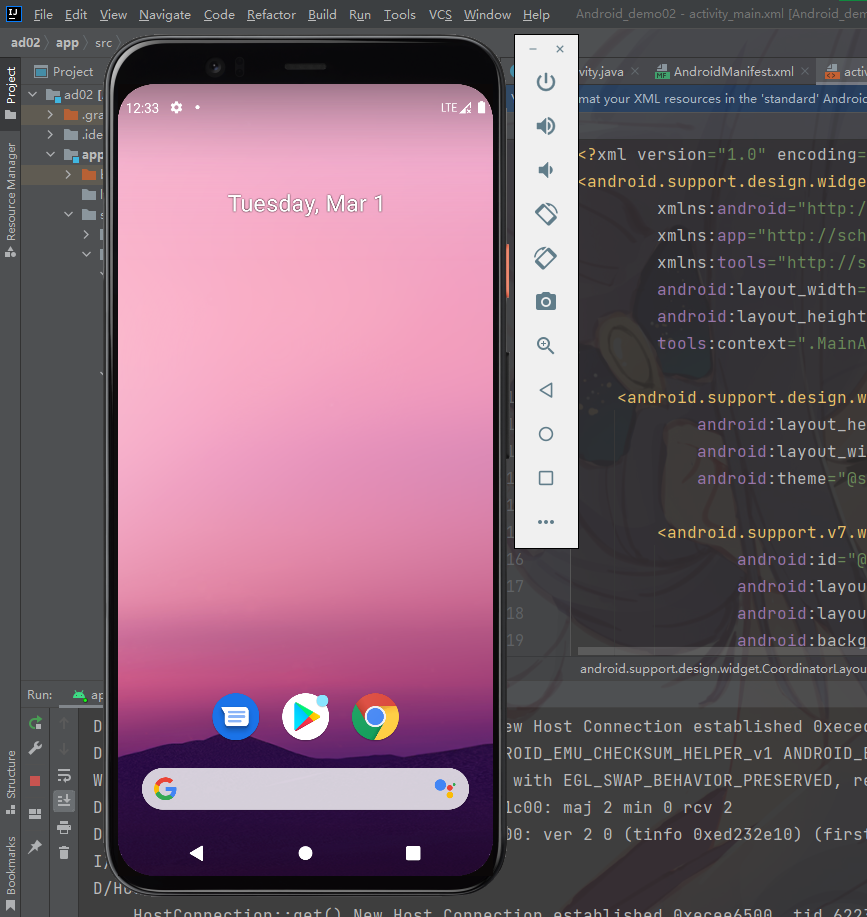Switch to the vity.java editor tab
The image size is (867, 917).
point(600,71)
